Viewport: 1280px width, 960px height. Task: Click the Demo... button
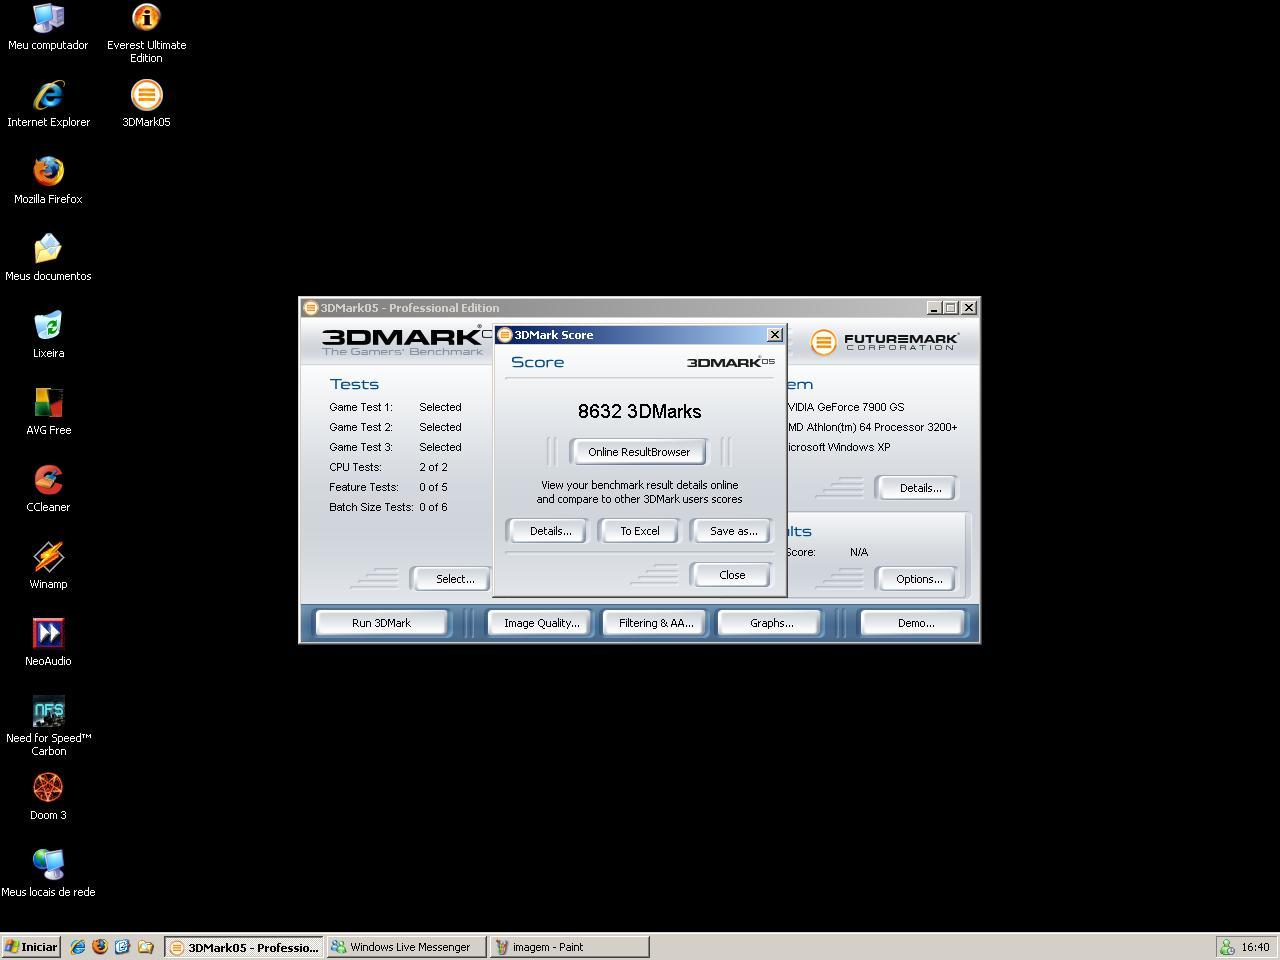point(915,623)
